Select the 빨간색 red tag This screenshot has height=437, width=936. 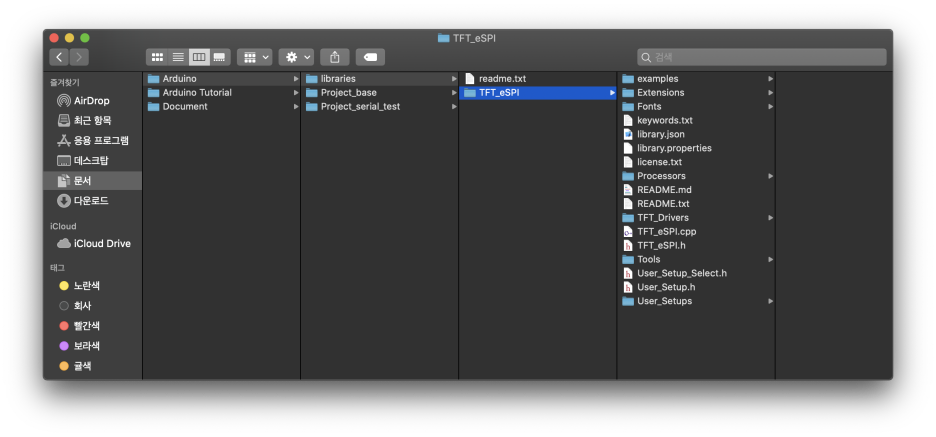93,326
